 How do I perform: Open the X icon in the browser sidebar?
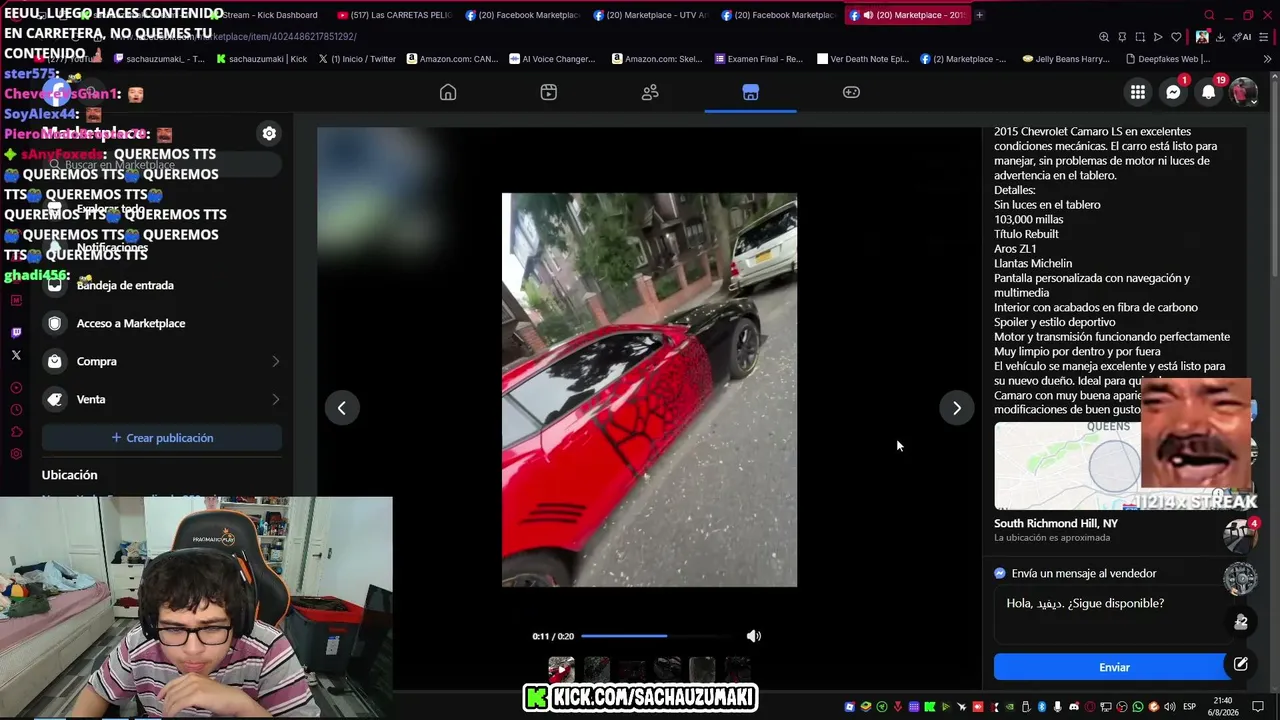16,355
